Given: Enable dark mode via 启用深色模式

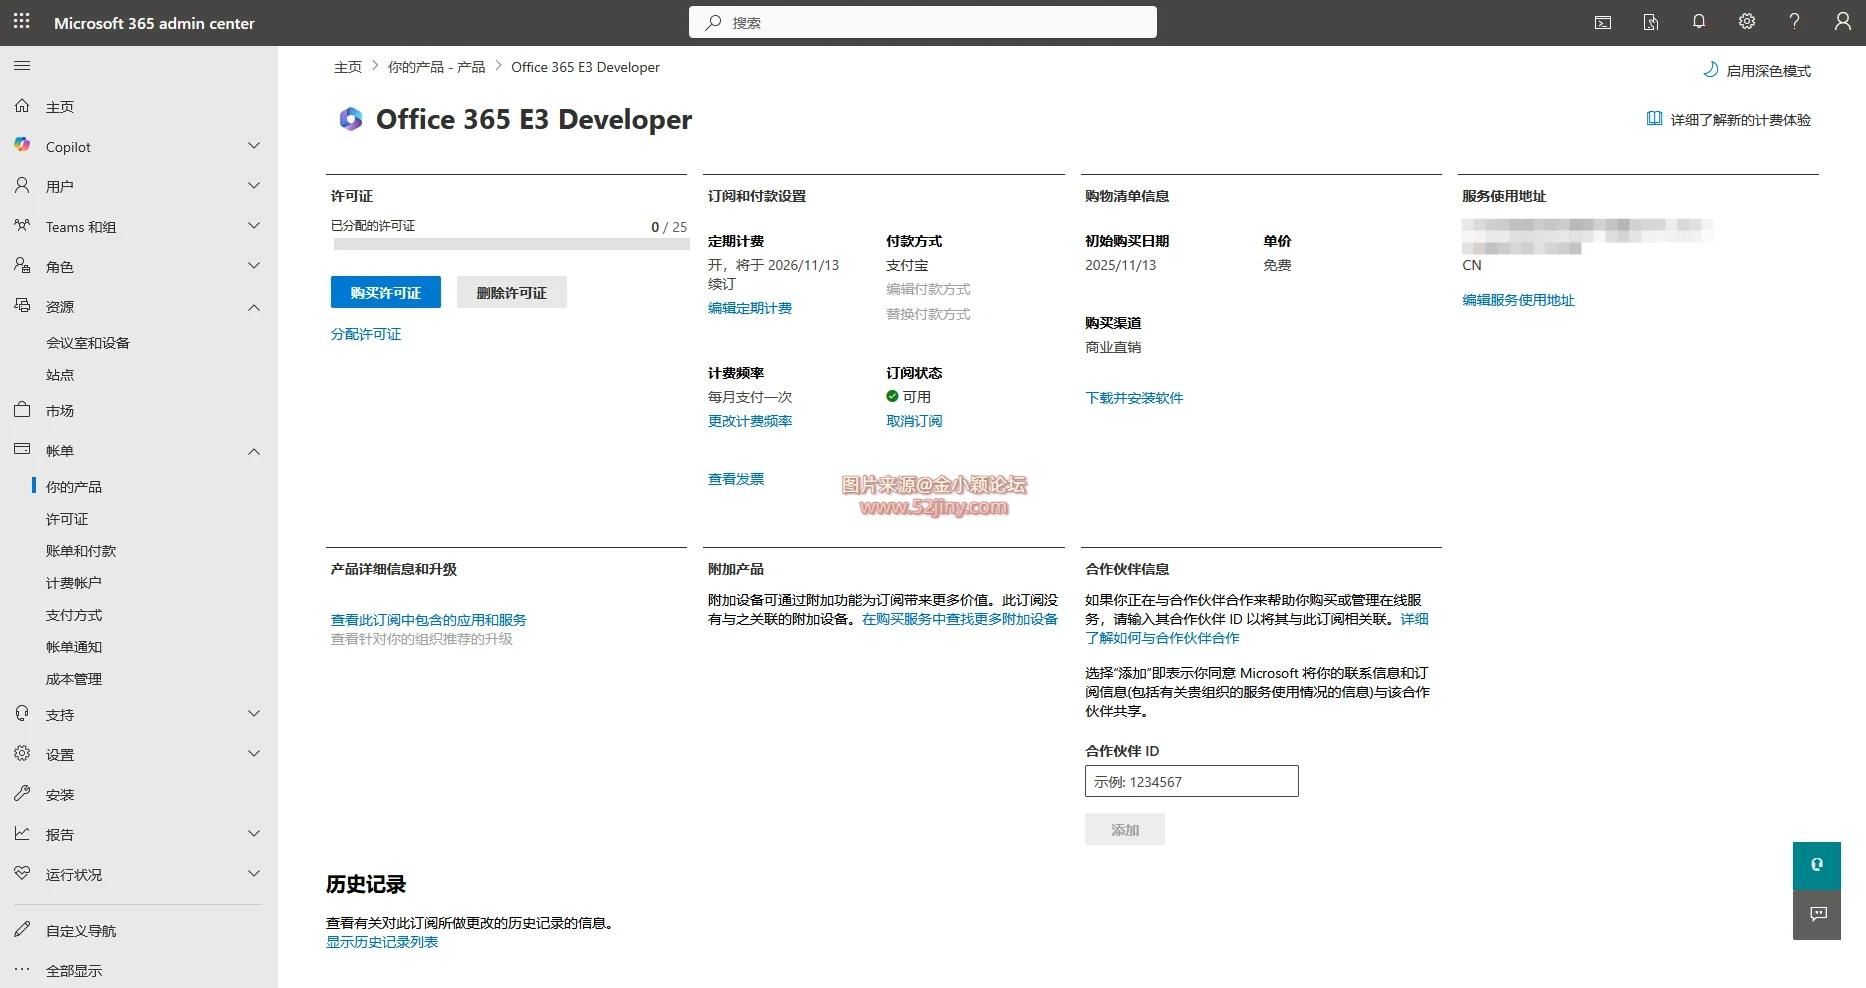Looking at the screenshot, I should [x=1766, y=70].
